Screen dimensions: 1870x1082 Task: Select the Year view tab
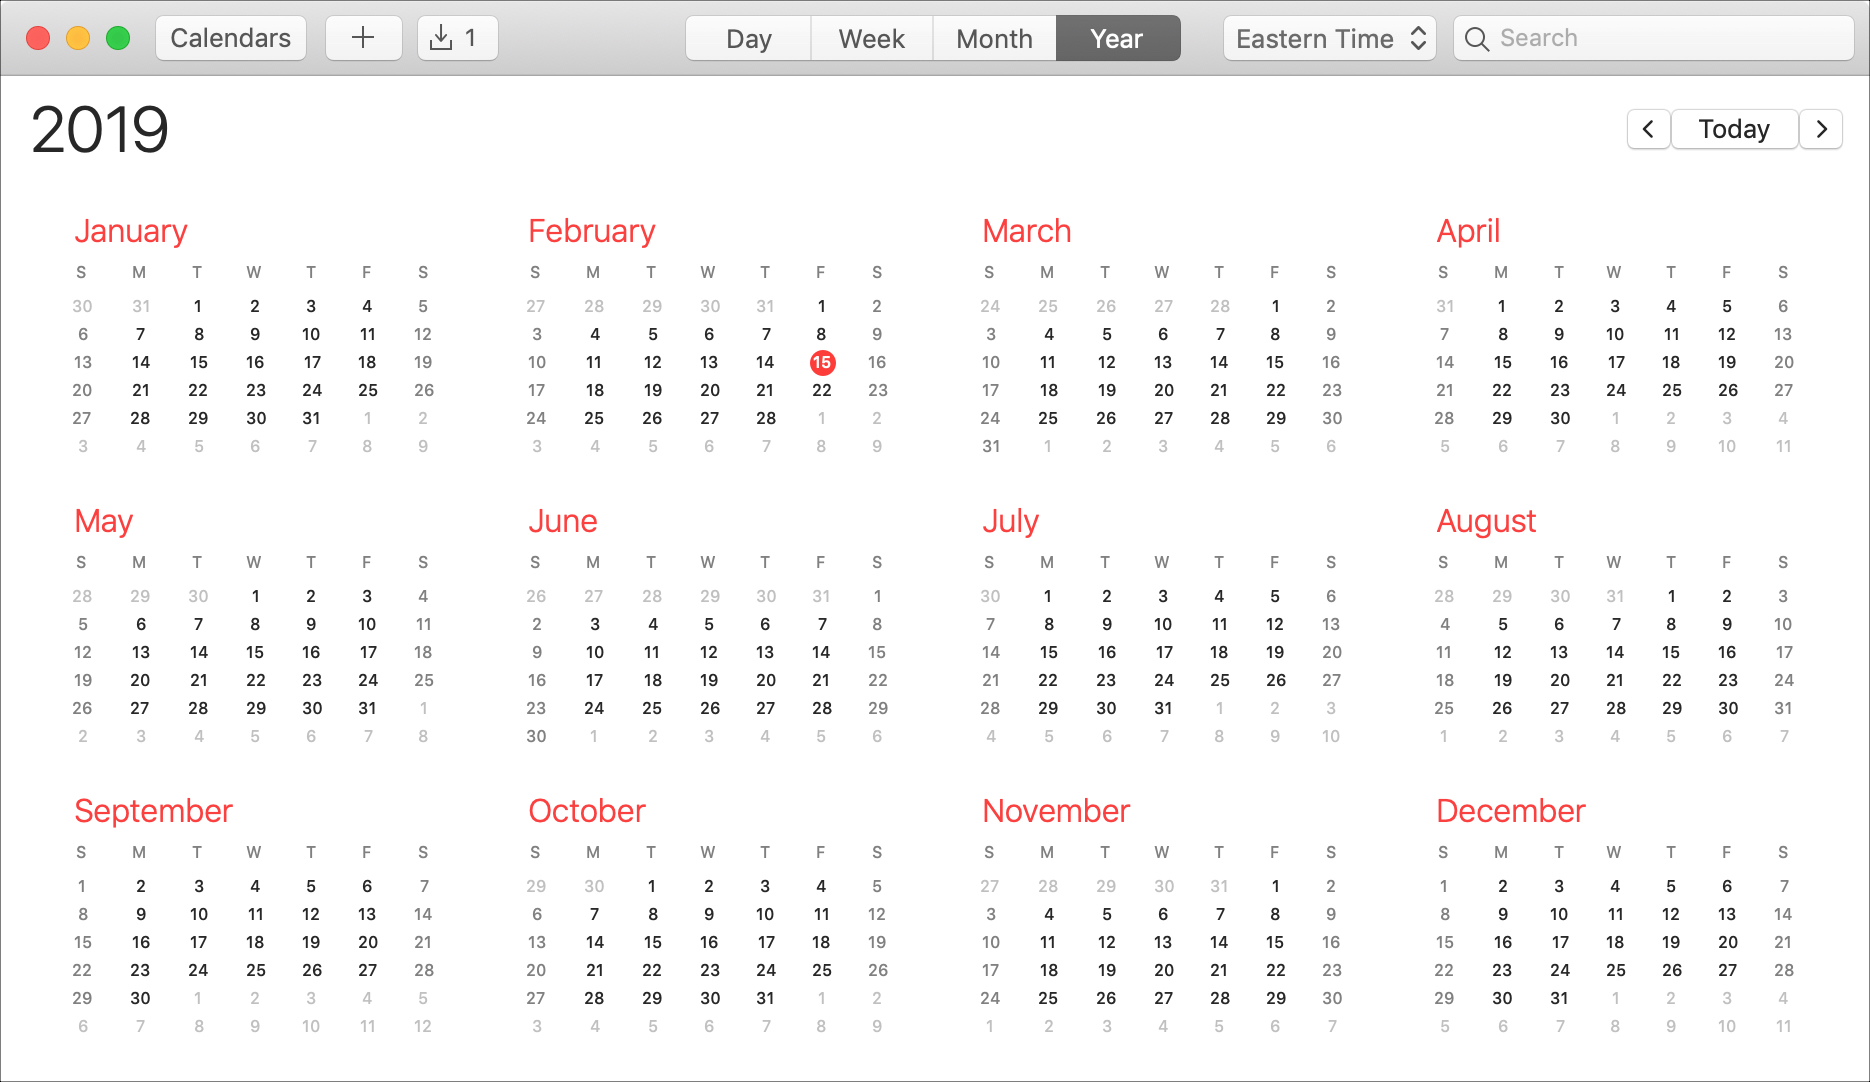pyautogui.click(x=1117, y=38)
